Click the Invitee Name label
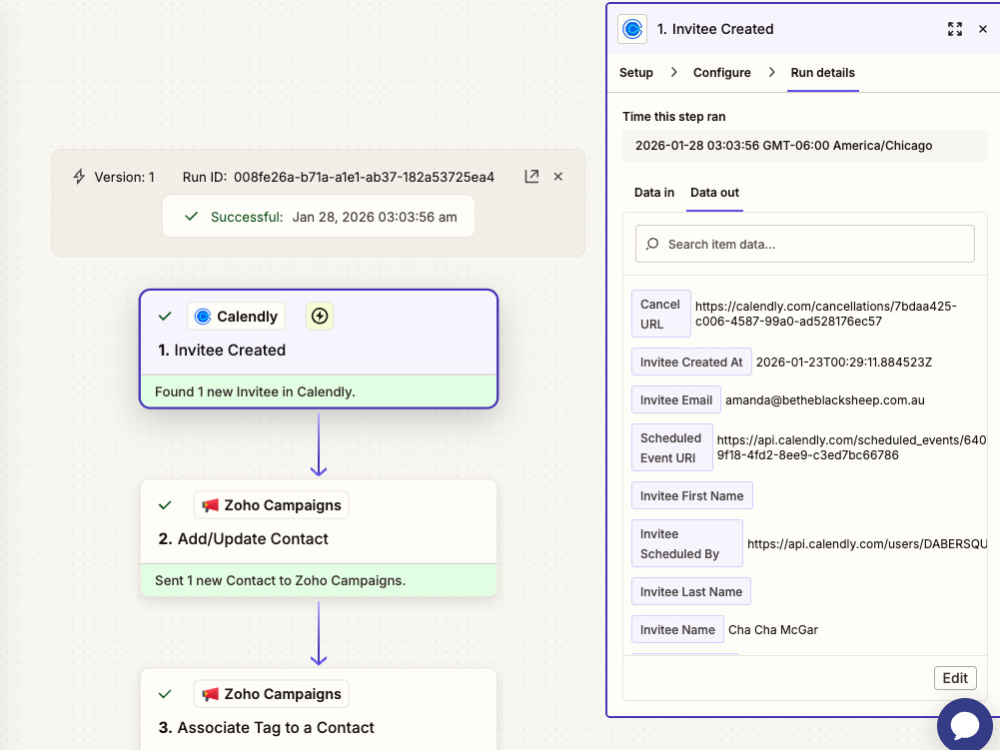1000x750 pixels. pyautogui.click(x=677, y=629)
